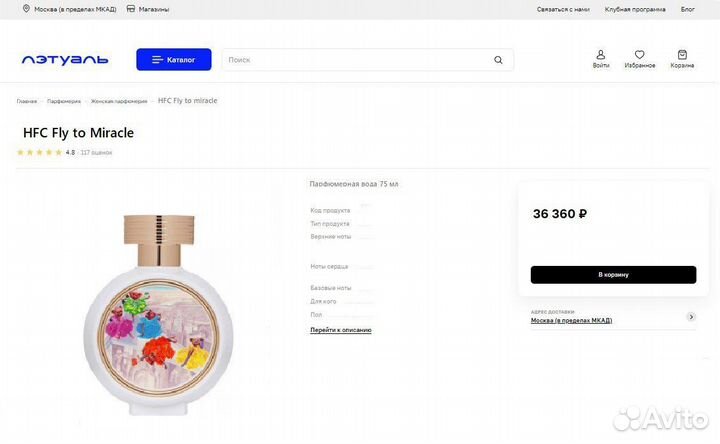
Task: Add product with В корзину button
Action: (613, 275)
